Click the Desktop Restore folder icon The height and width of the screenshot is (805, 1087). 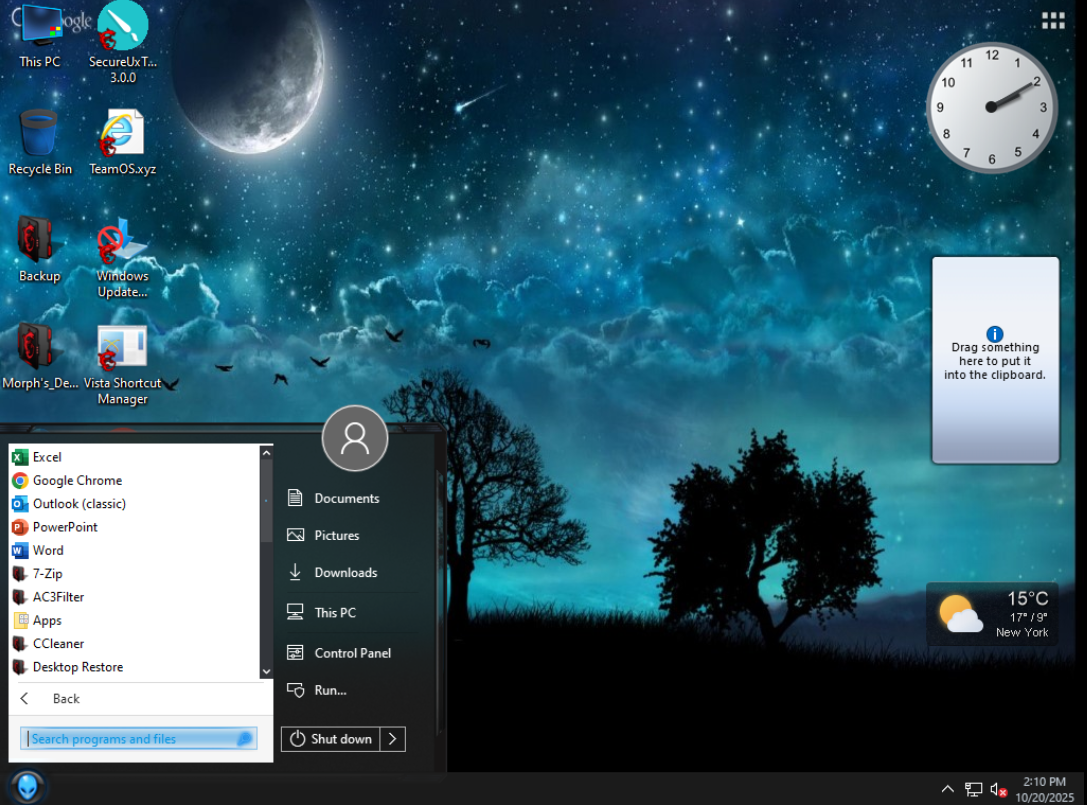pos(20,667)
